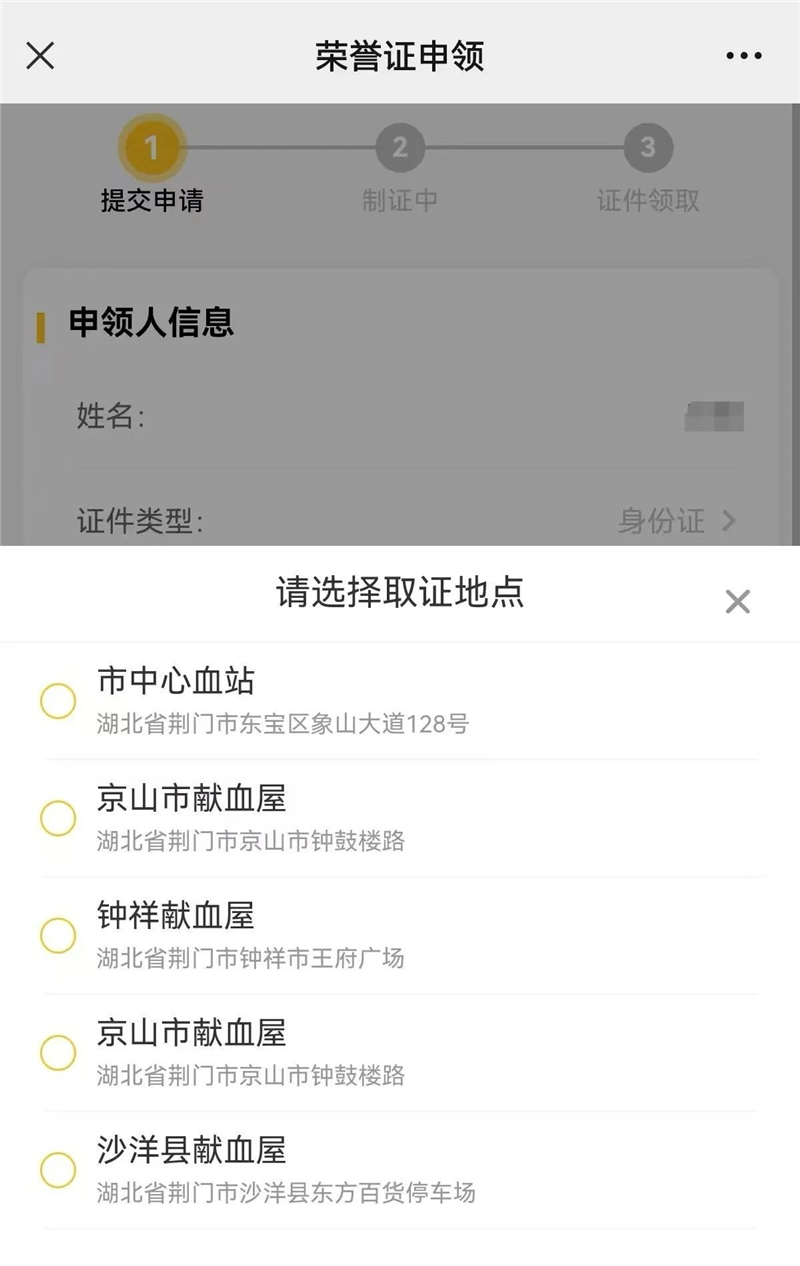Click the blurred 姓名 value field

[714, 415]
